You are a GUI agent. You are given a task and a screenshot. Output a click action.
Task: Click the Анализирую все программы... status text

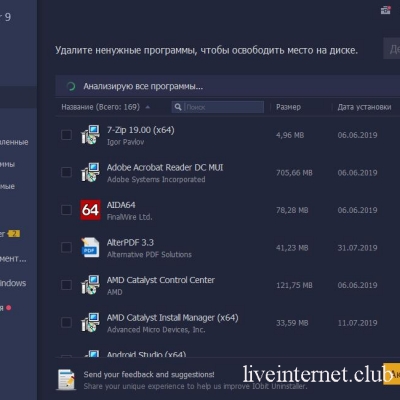coord(143,87)
